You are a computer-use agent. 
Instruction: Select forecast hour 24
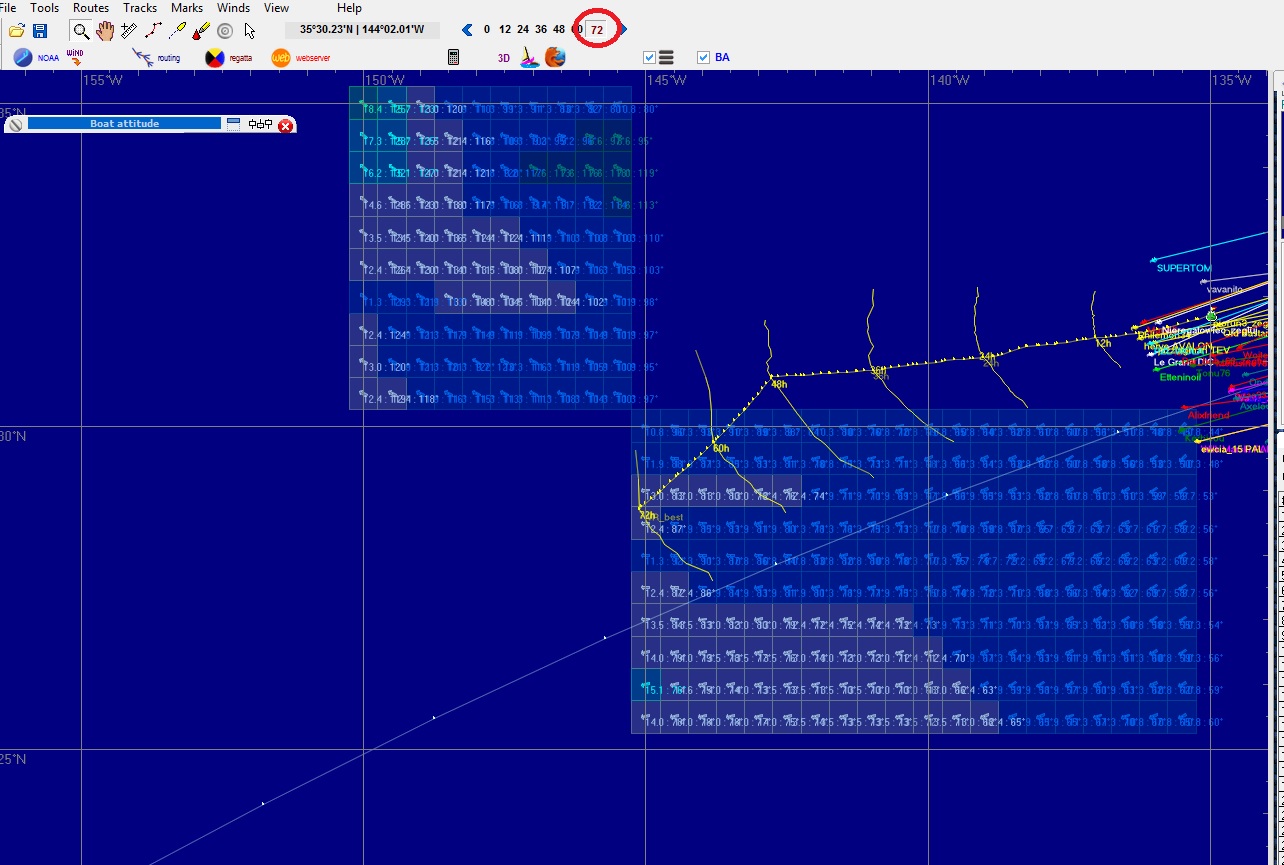(523, 30)
